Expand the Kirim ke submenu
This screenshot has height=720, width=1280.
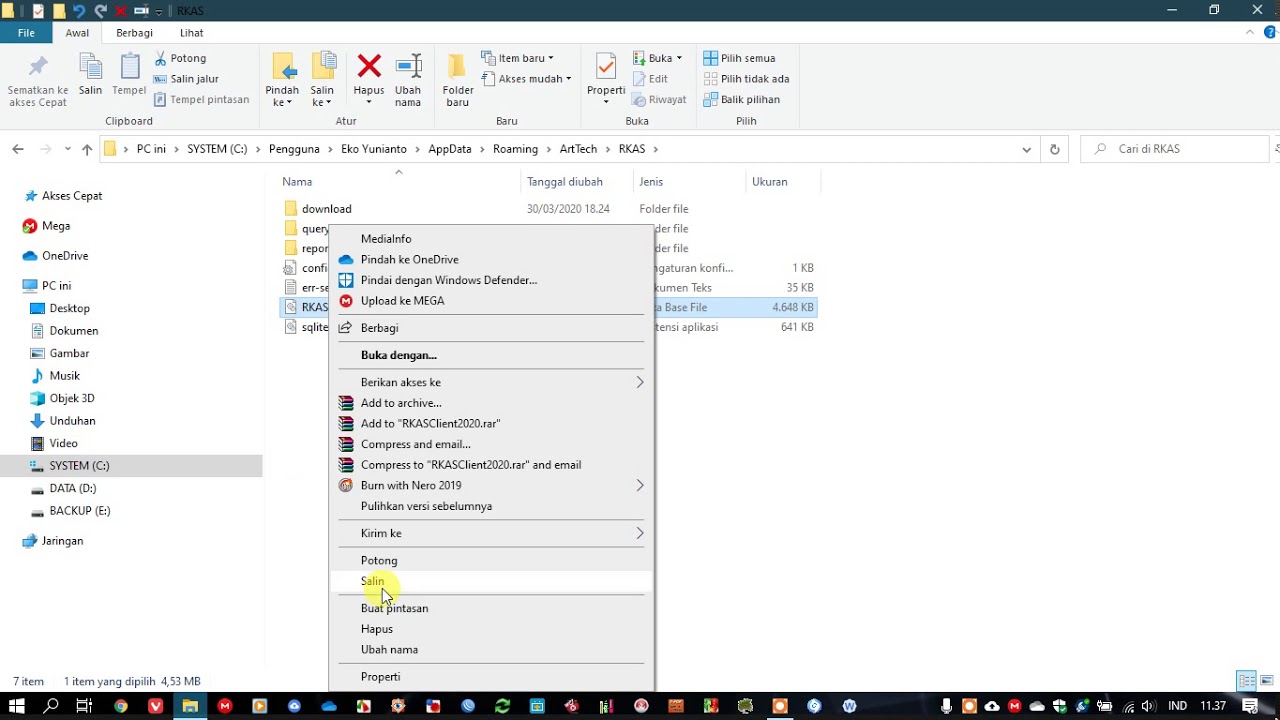pos(491,533)
